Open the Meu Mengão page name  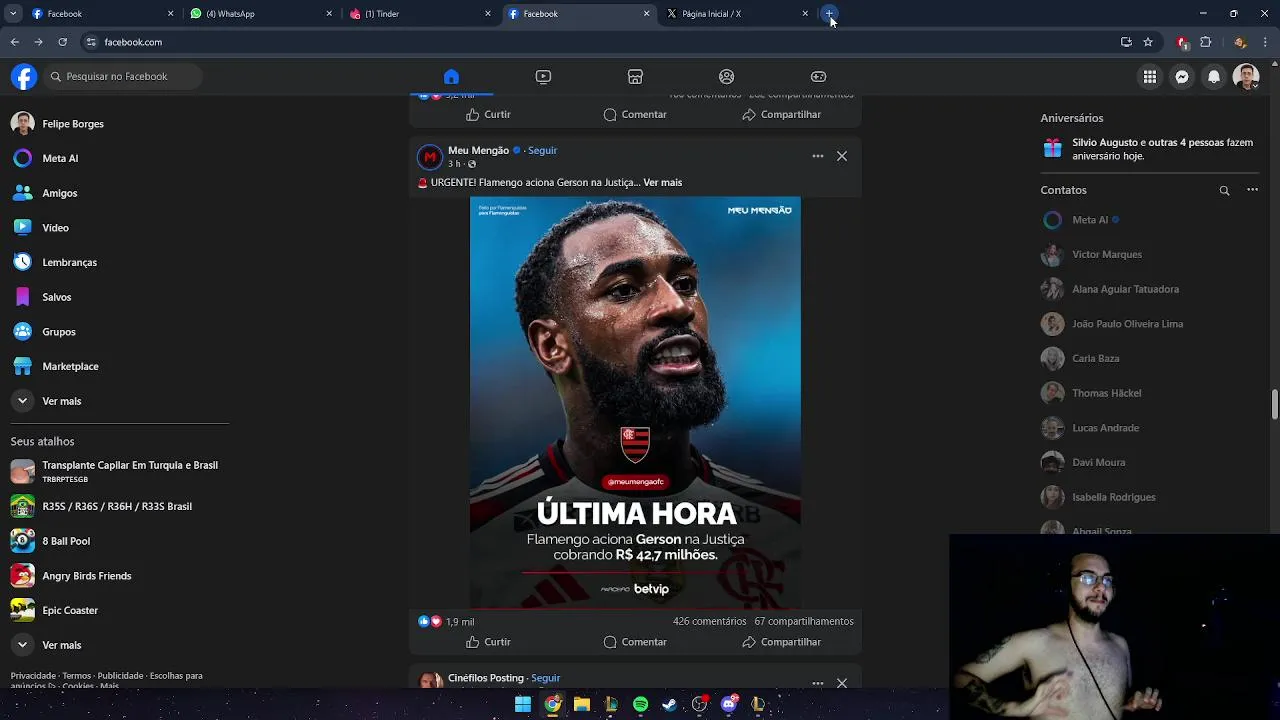[478, 151]
